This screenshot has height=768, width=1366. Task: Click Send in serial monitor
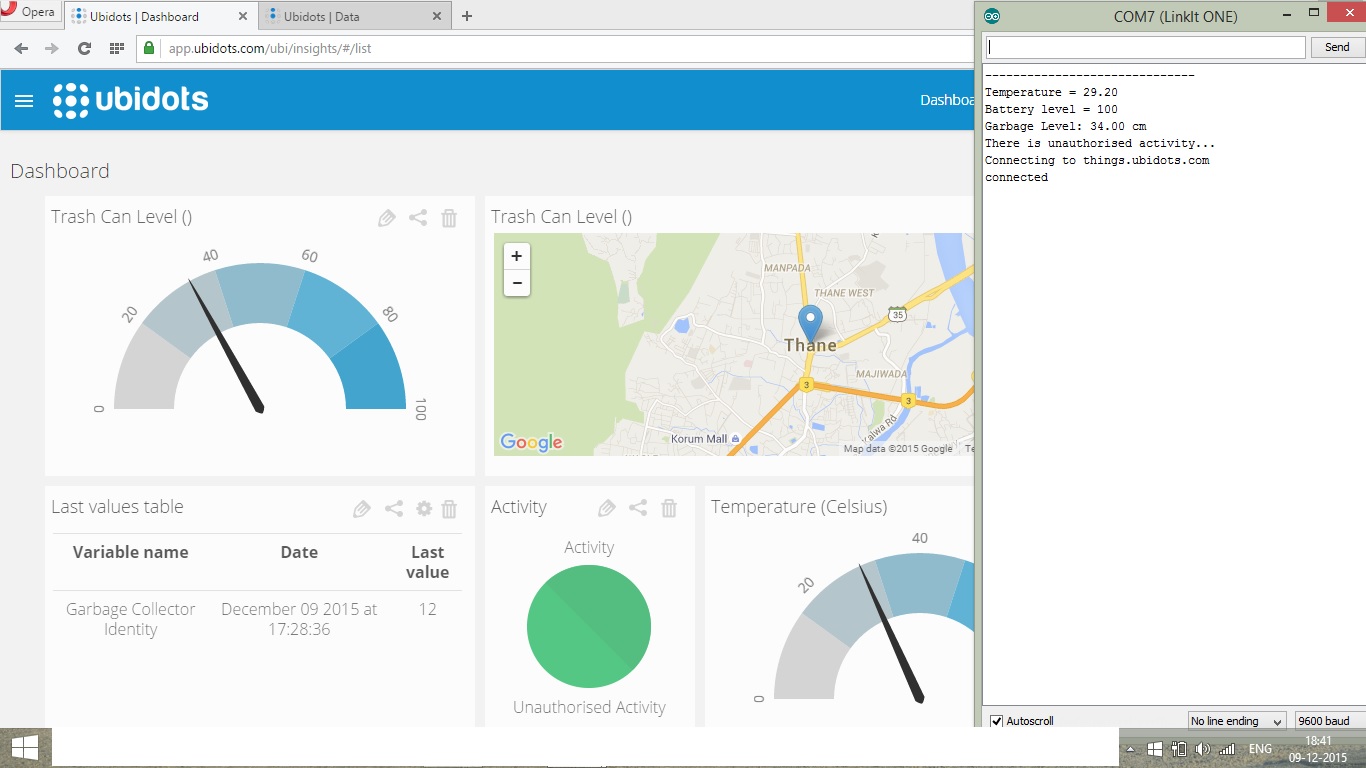(x=1337, y=47)
